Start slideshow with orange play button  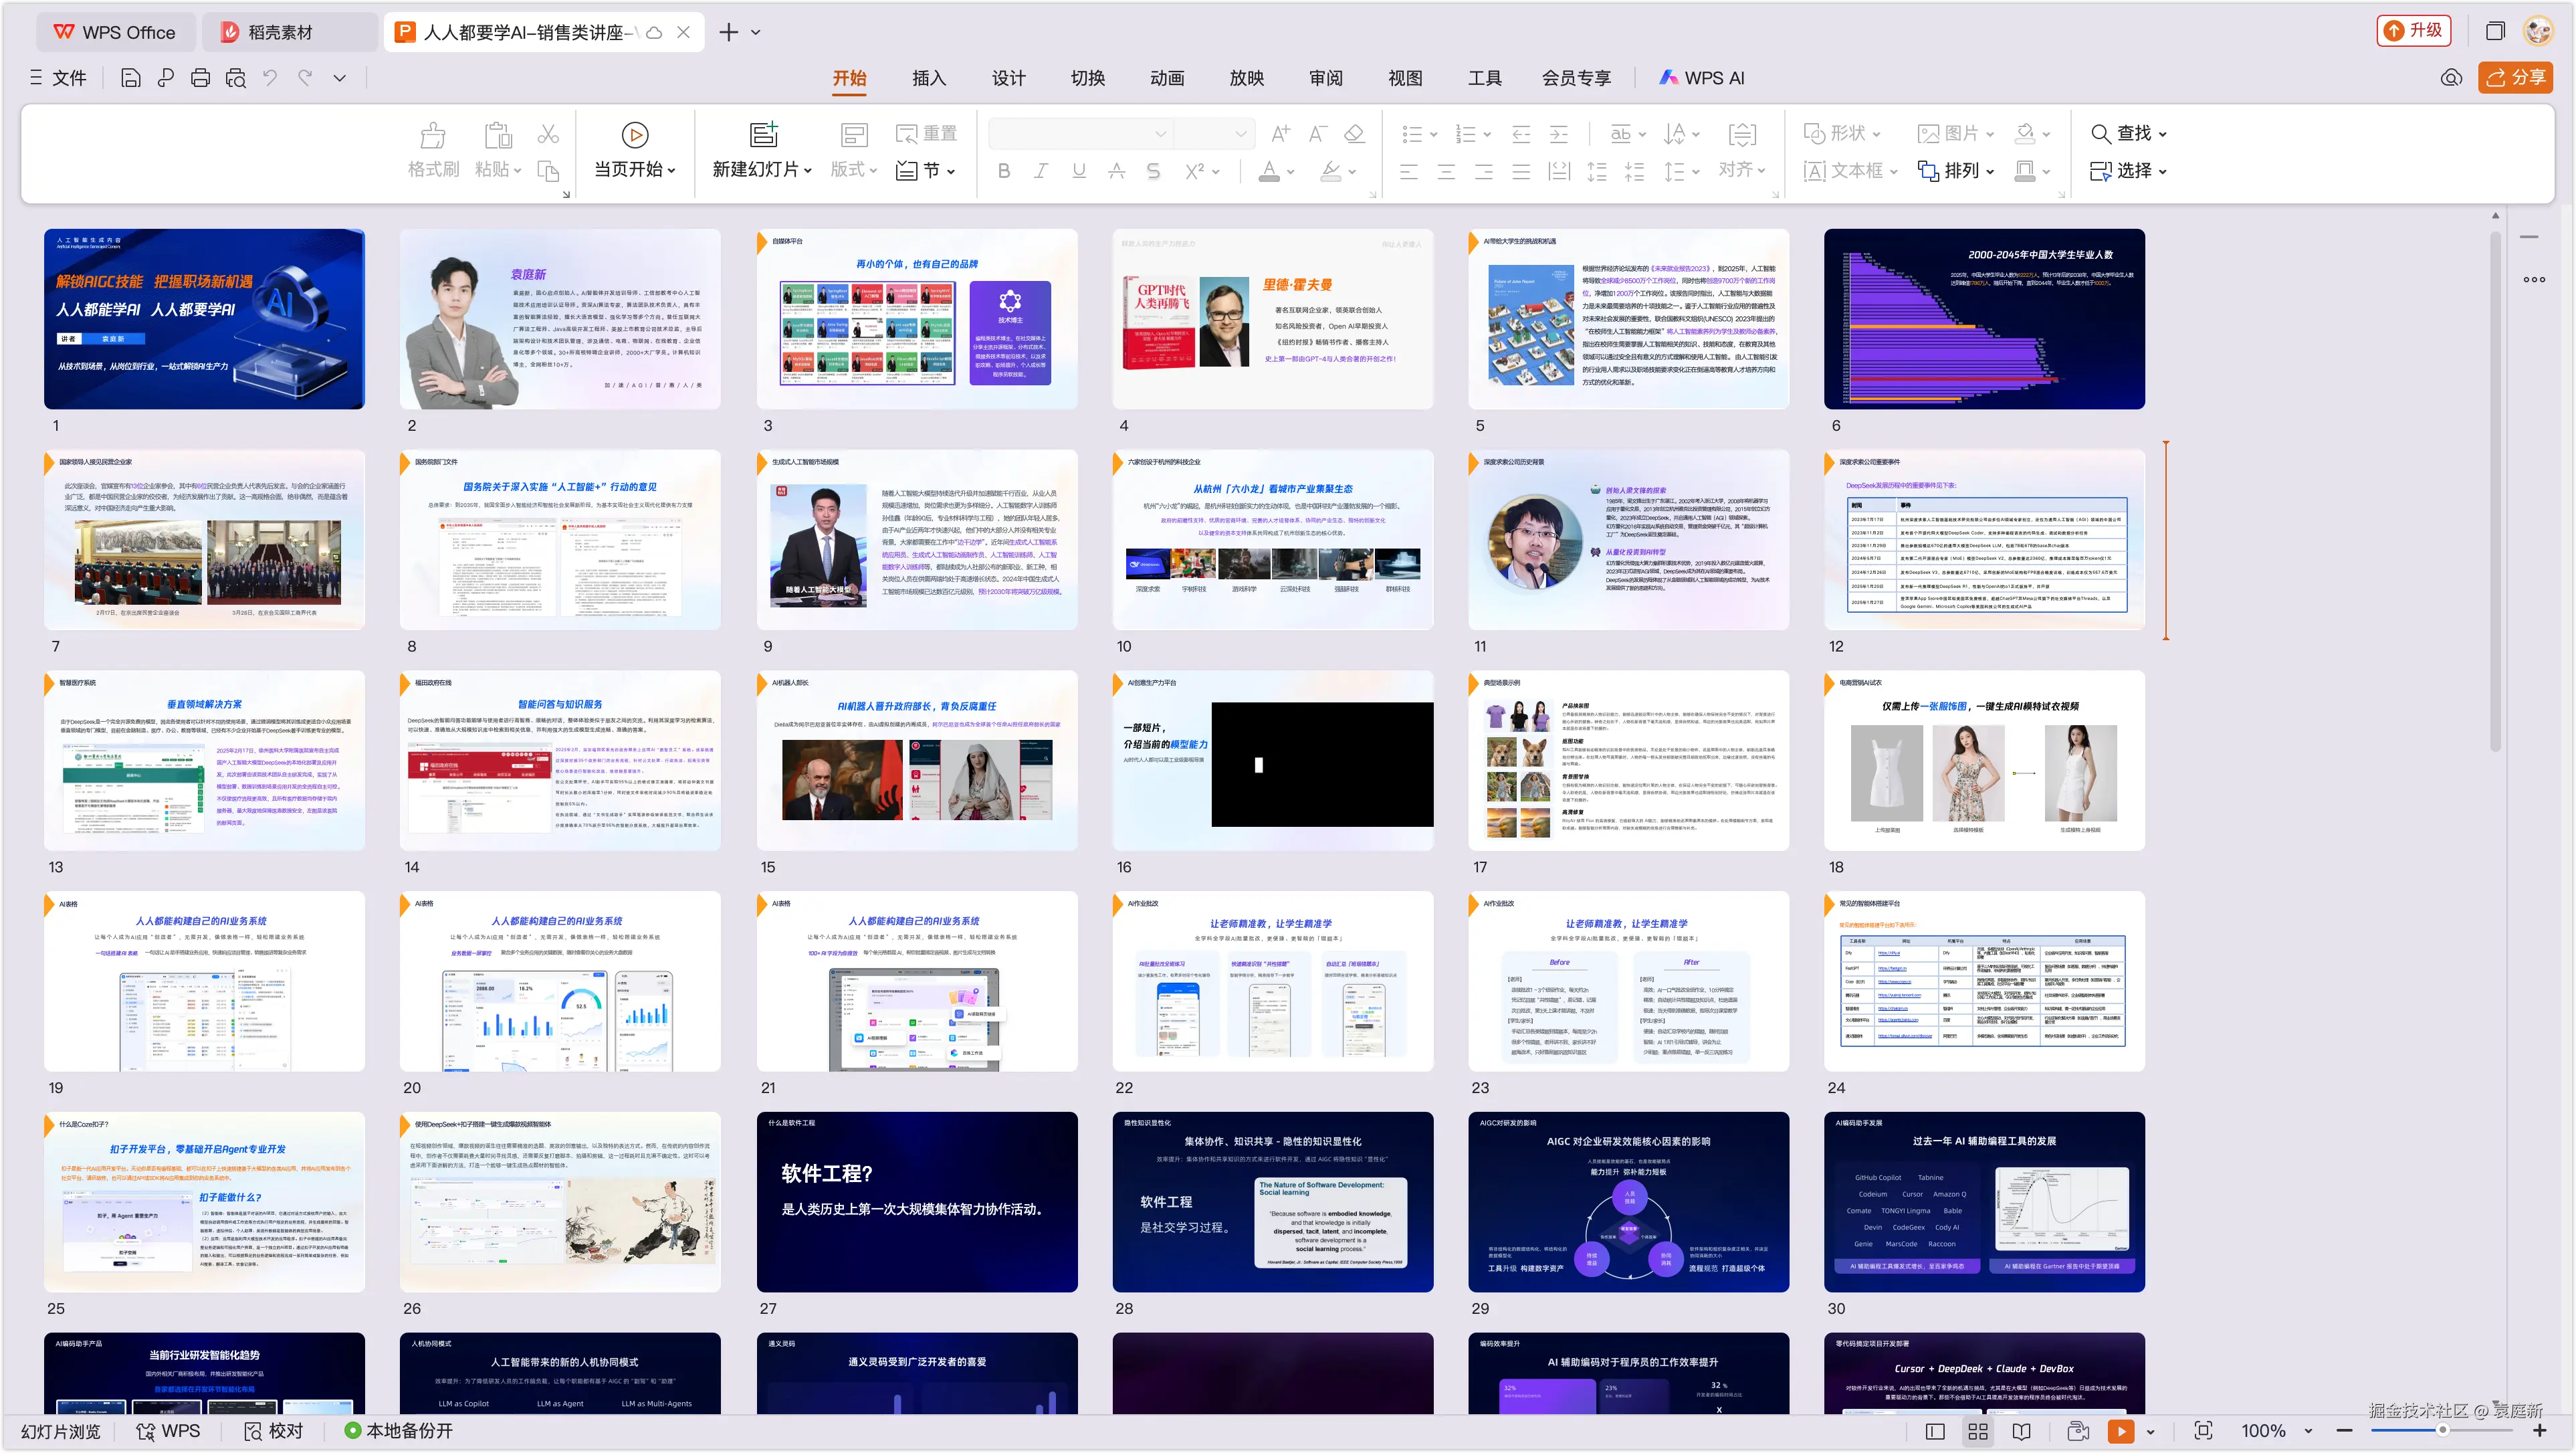pyautogui.click(x=2120, y=1431)
